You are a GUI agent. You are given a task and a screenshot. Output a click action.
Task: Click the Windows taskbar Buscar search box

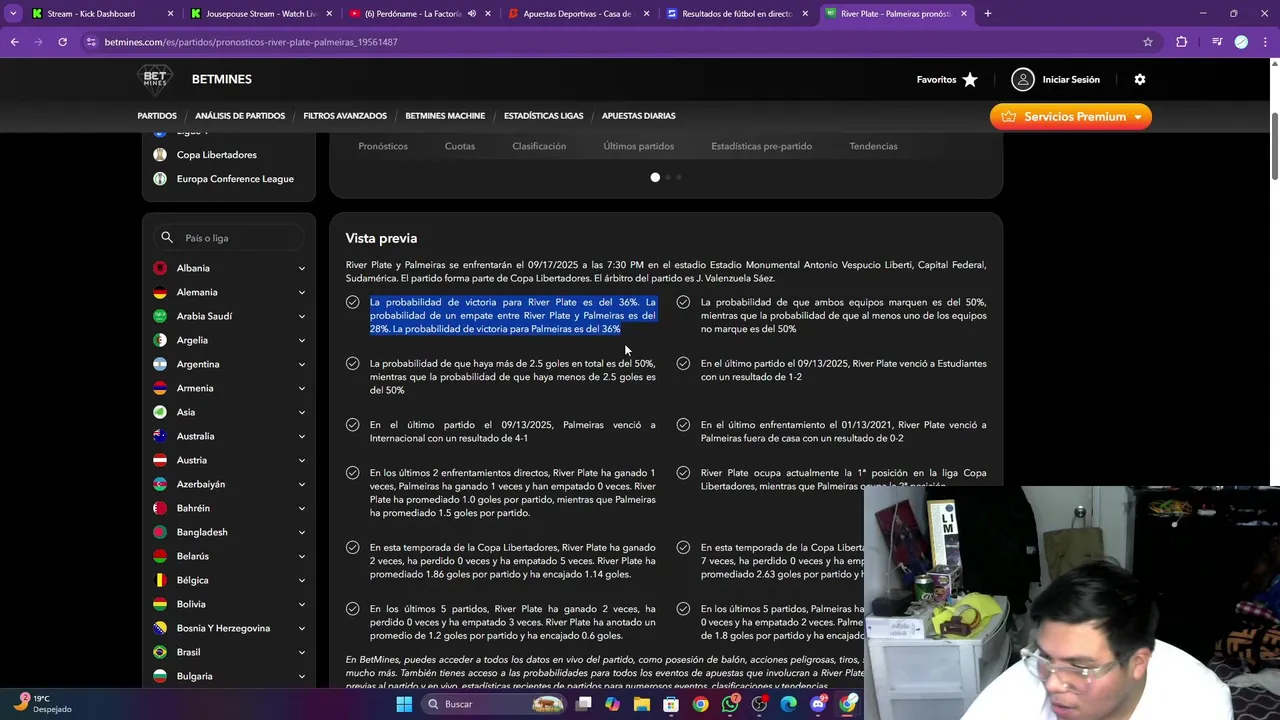(495, 704)
